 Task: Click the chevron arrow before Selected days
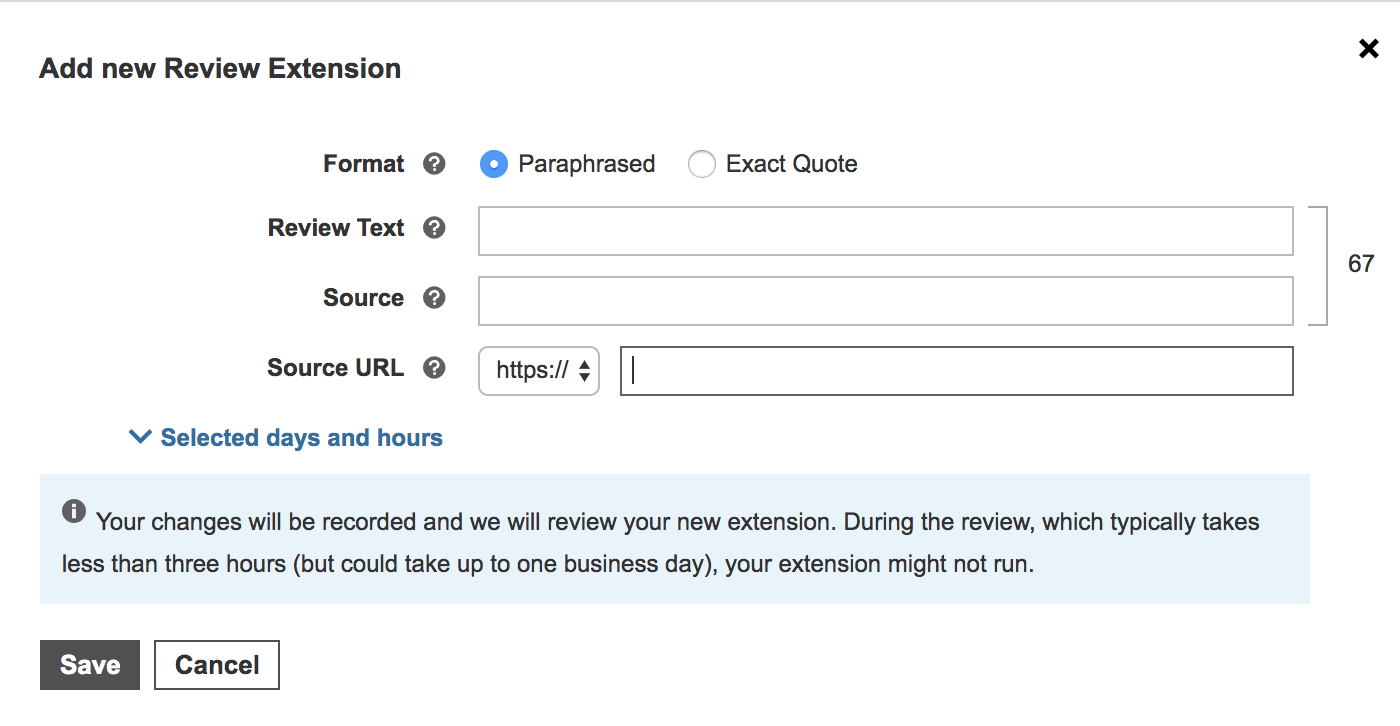coord(141,438)
